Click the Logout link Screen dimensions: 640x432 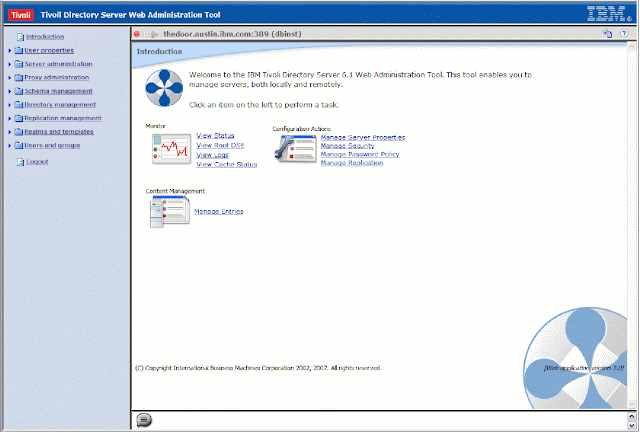coord(37,162)
